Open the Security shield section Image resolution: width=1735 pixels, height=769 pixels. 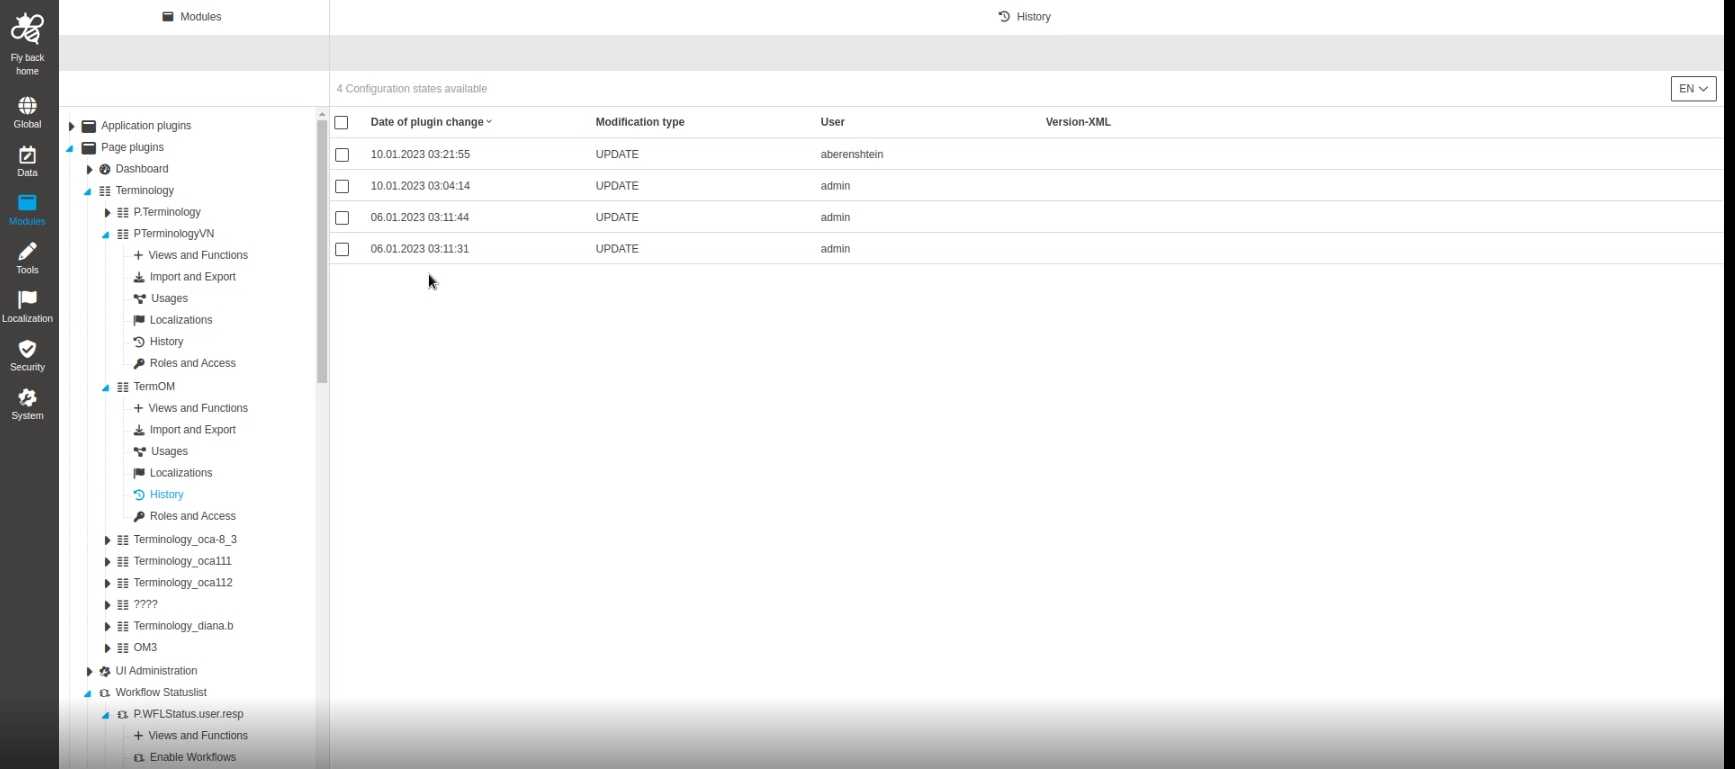point(27,356)
